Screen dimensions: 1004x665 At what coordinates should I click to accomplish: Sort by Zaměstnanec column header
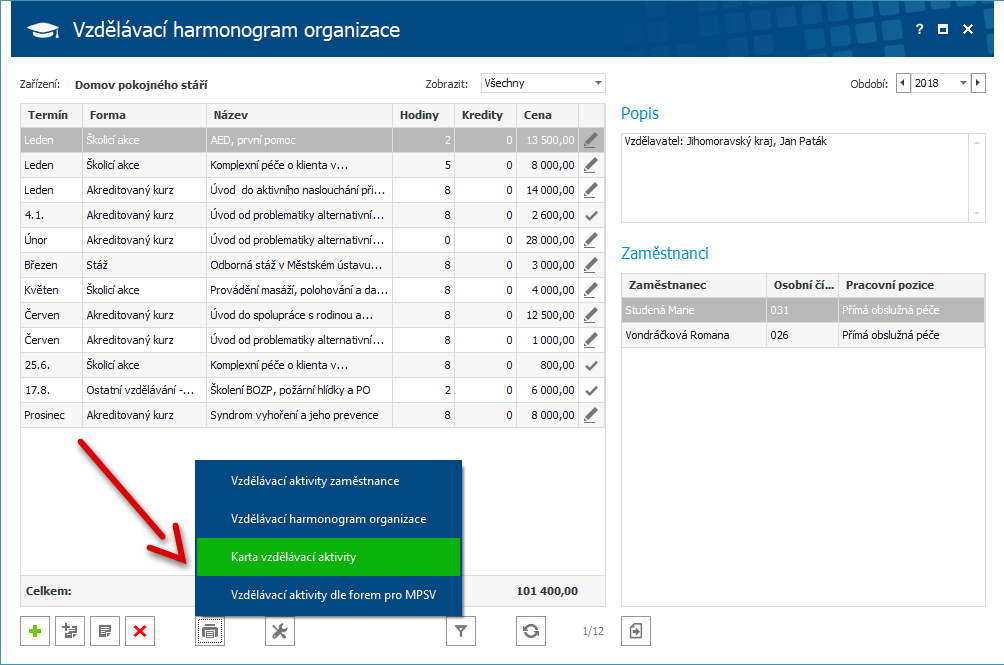(694, 285)
